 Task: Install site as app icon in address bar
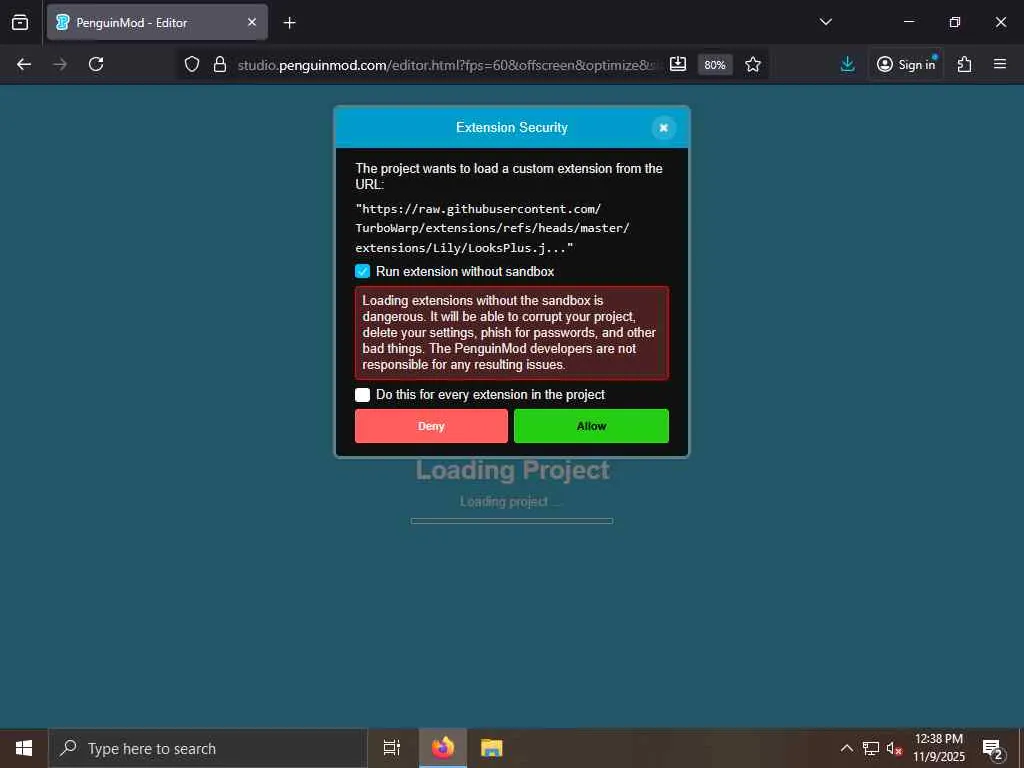pyautogui.click(x=678, y=64)
